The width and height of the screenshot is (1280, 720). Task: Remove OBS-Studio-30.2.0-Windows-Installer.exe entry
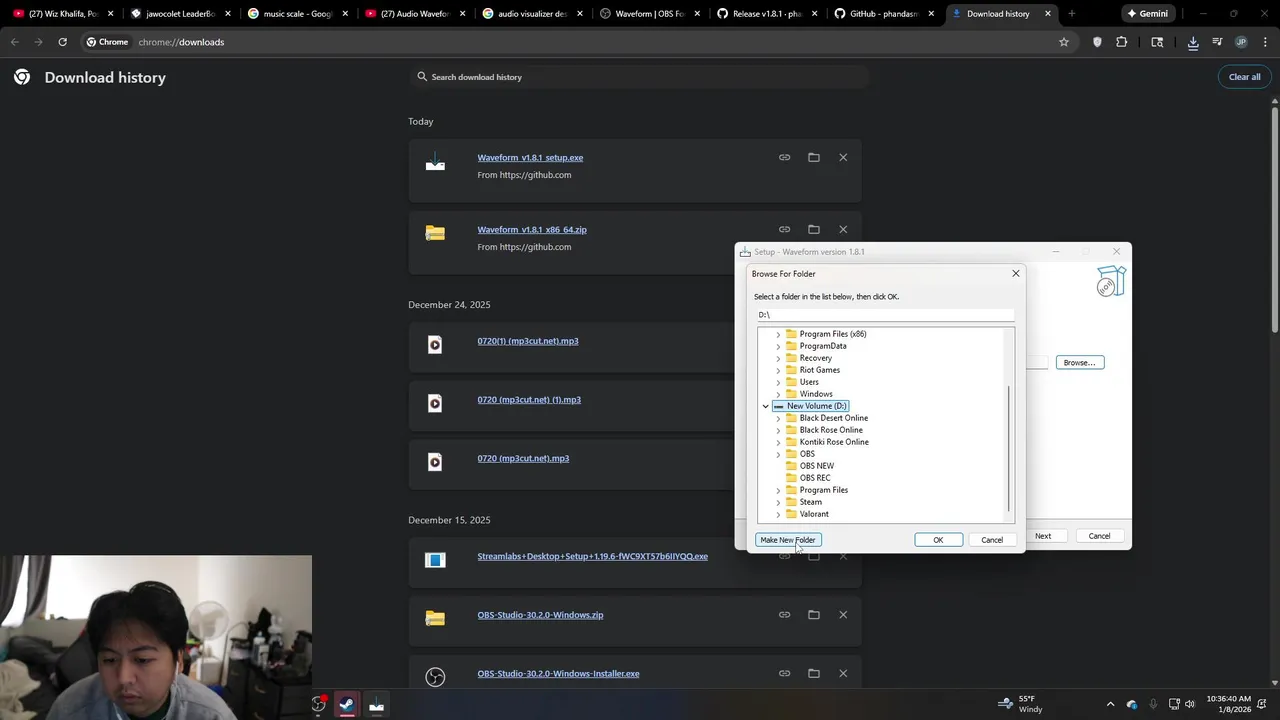[843, 673]
